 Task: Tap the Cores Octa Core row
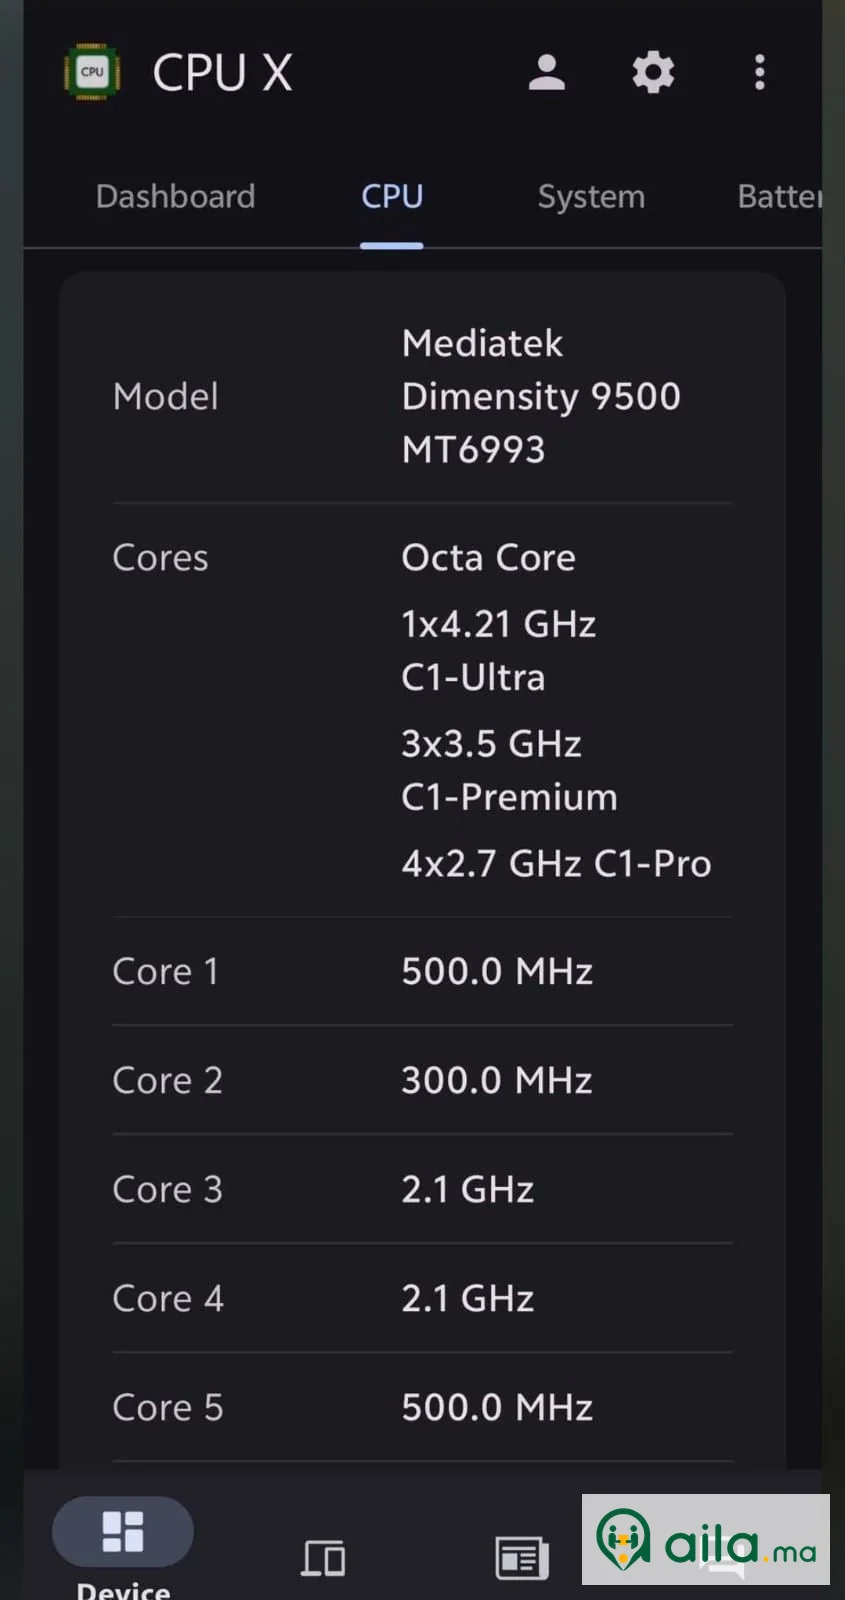pyautogui.click(x=422, y=710)
